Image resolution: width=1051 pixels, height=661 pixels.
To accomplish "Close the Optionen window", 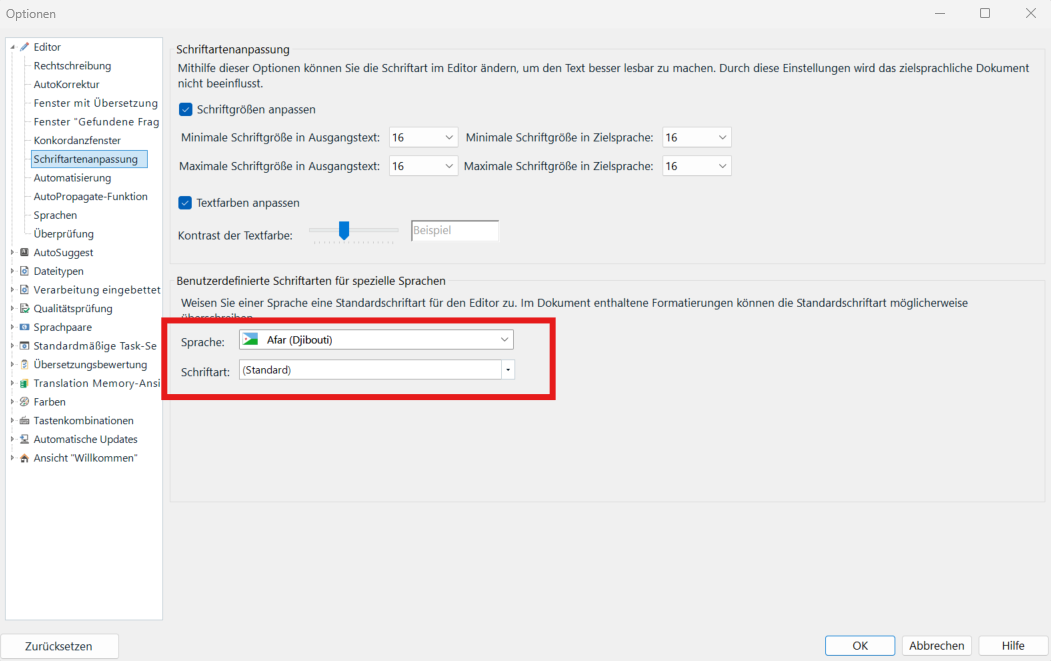I will tap(1031, 13).
